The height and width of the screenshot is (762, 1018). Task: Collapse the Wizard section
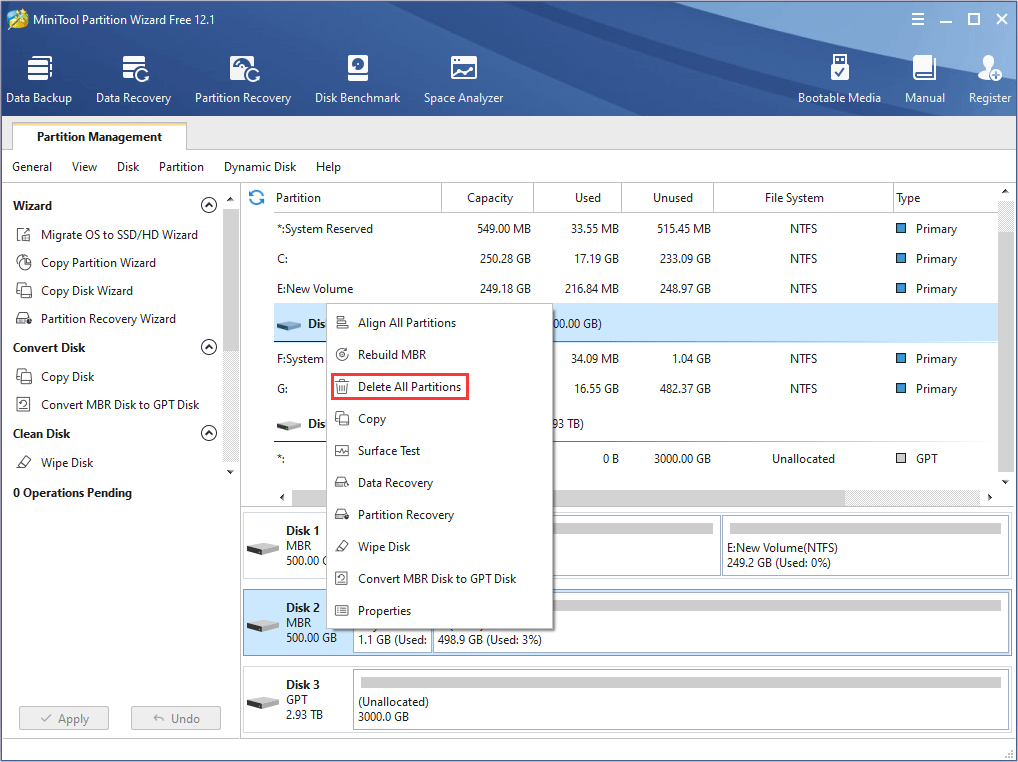(x=208, y=205)
